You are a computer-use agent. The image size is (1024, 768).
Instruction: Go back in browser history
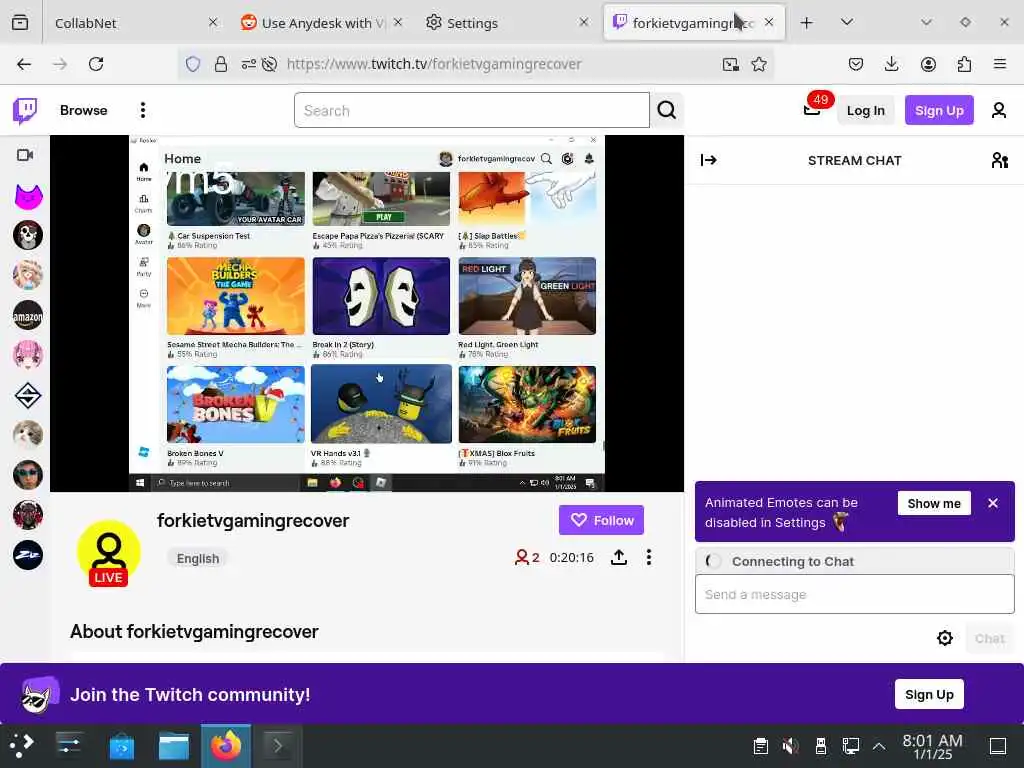click(x=24, y=64)
